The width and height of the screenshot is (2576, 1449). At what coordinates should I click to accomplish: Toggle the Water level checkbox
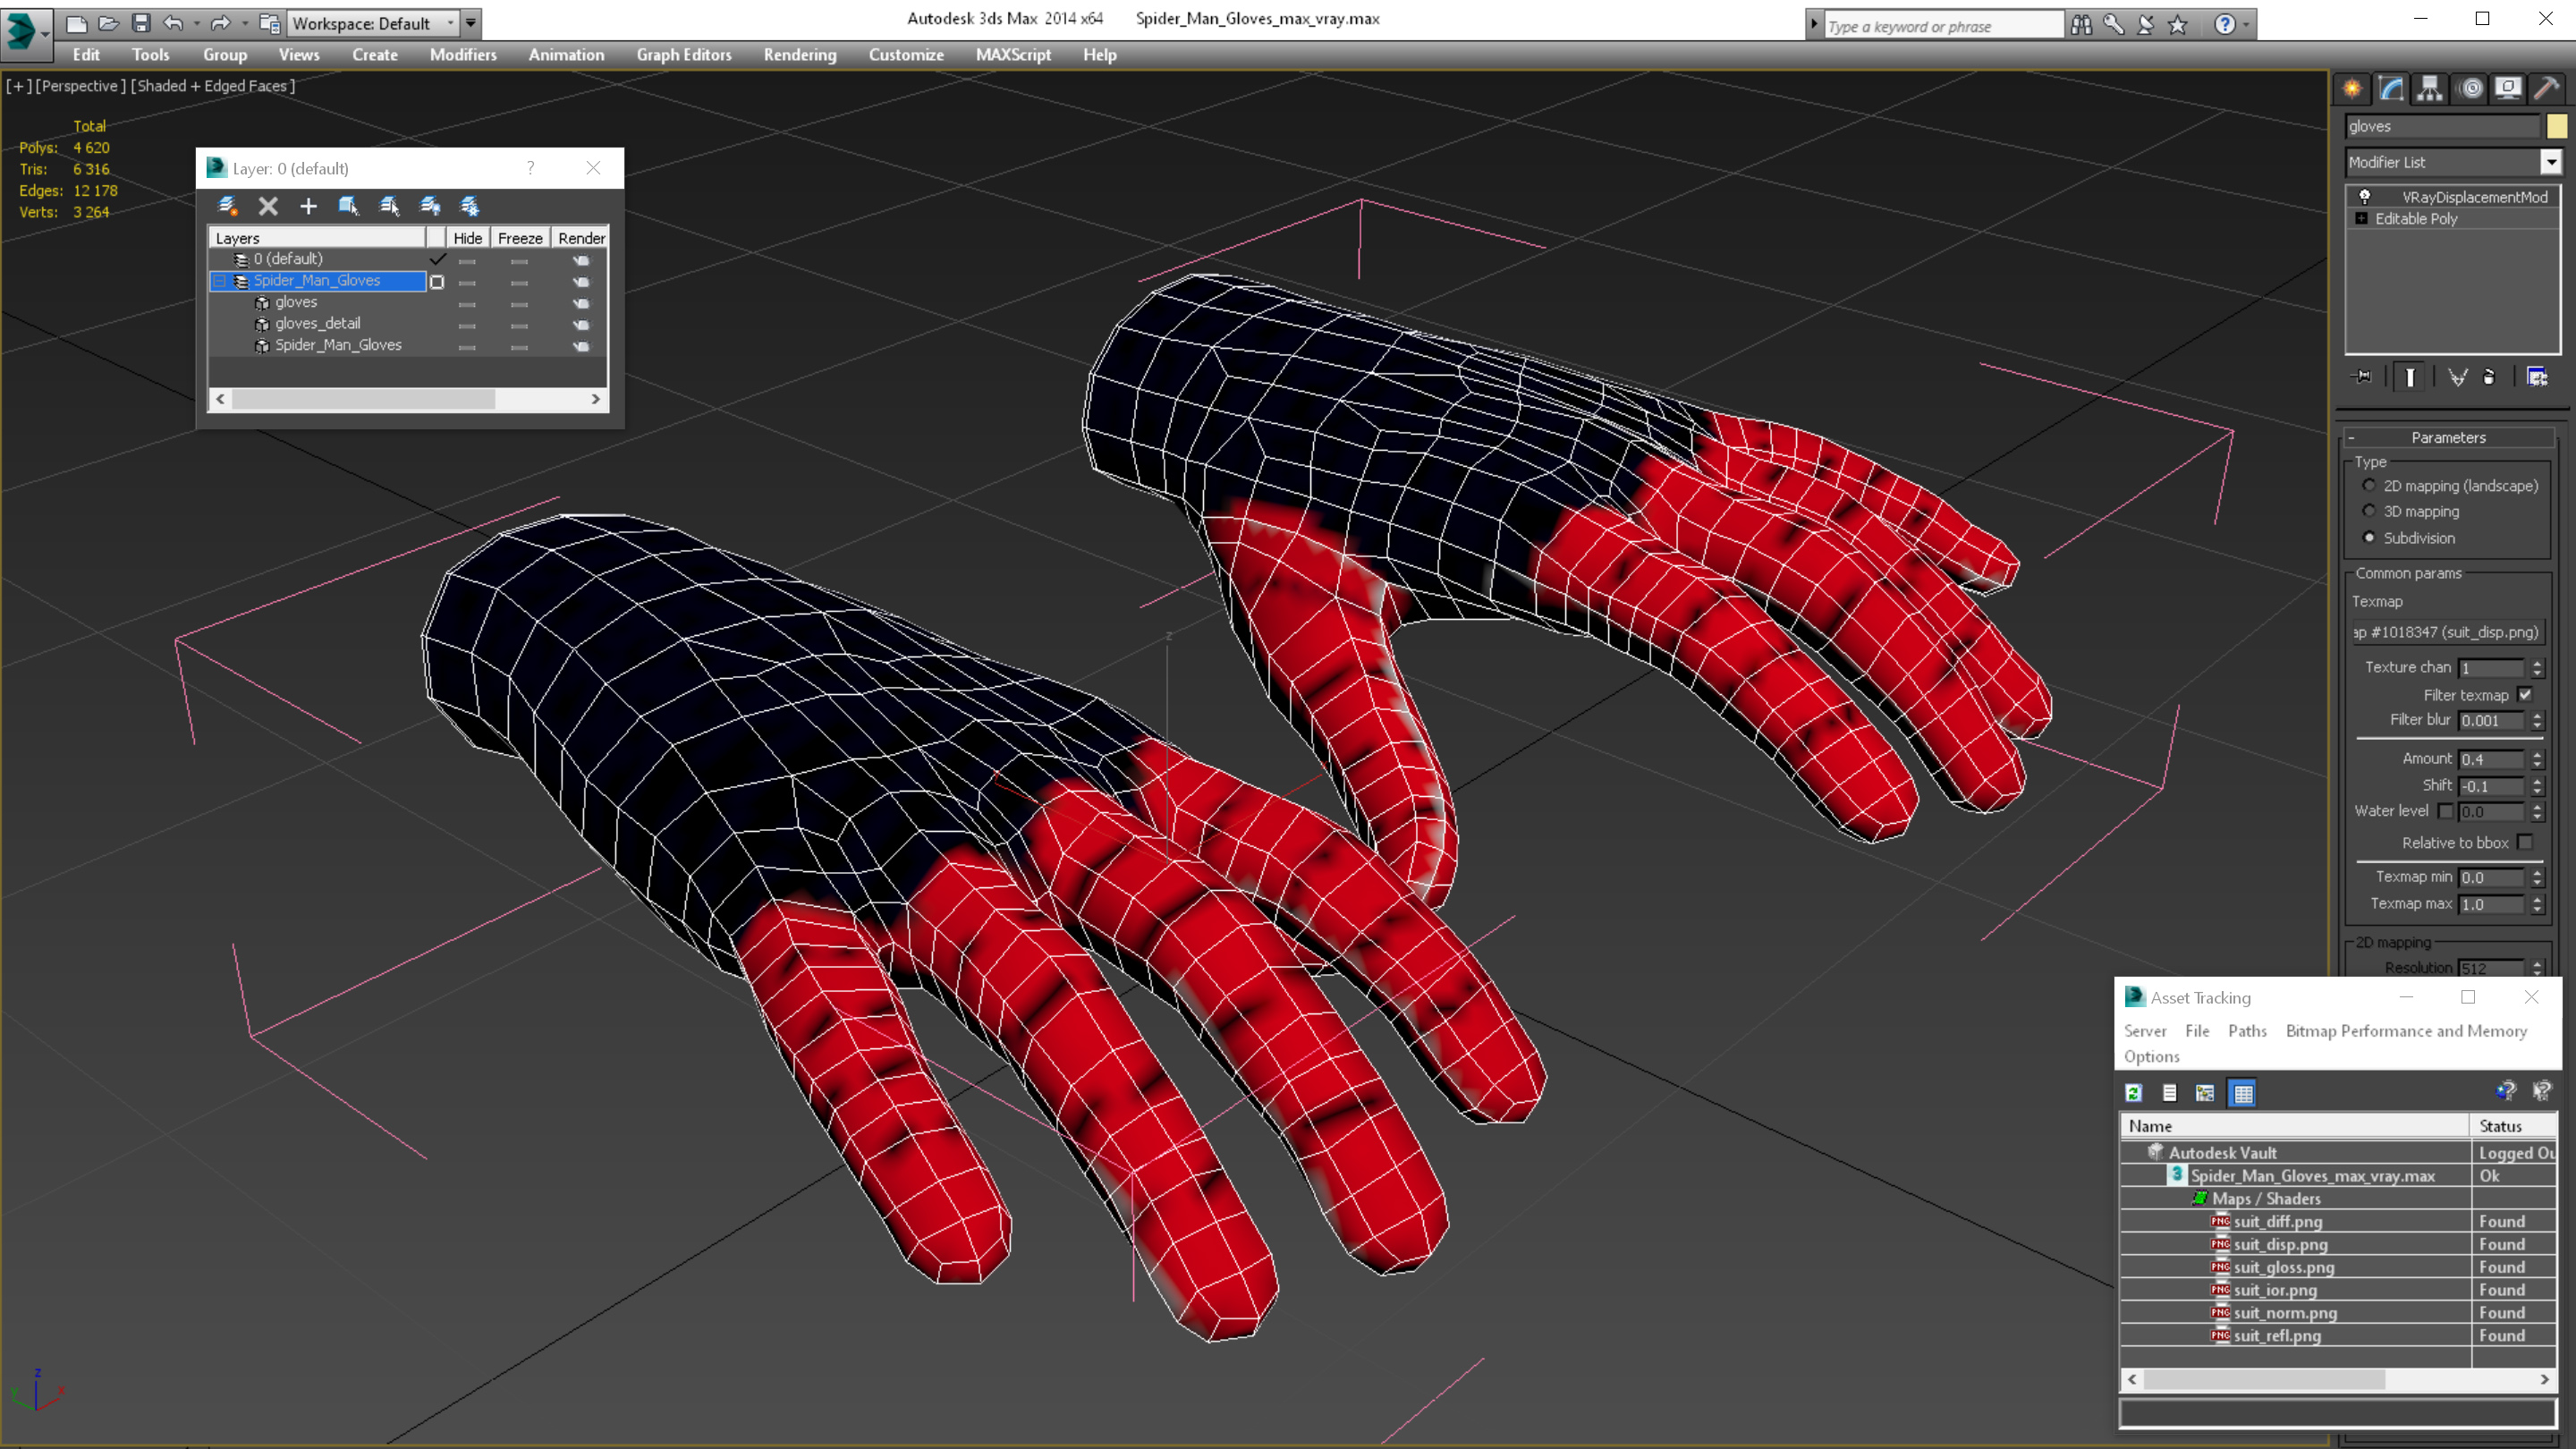click(2445, 811)
